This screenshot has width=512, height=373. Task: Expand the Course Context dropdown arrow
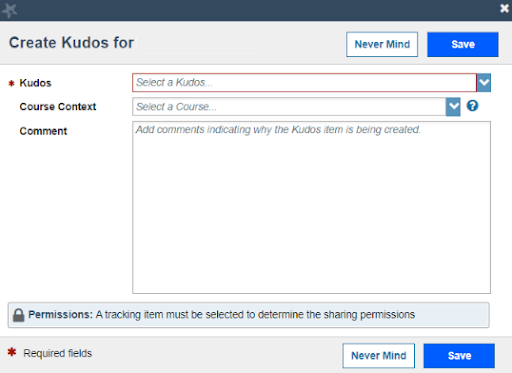[453, 107]
